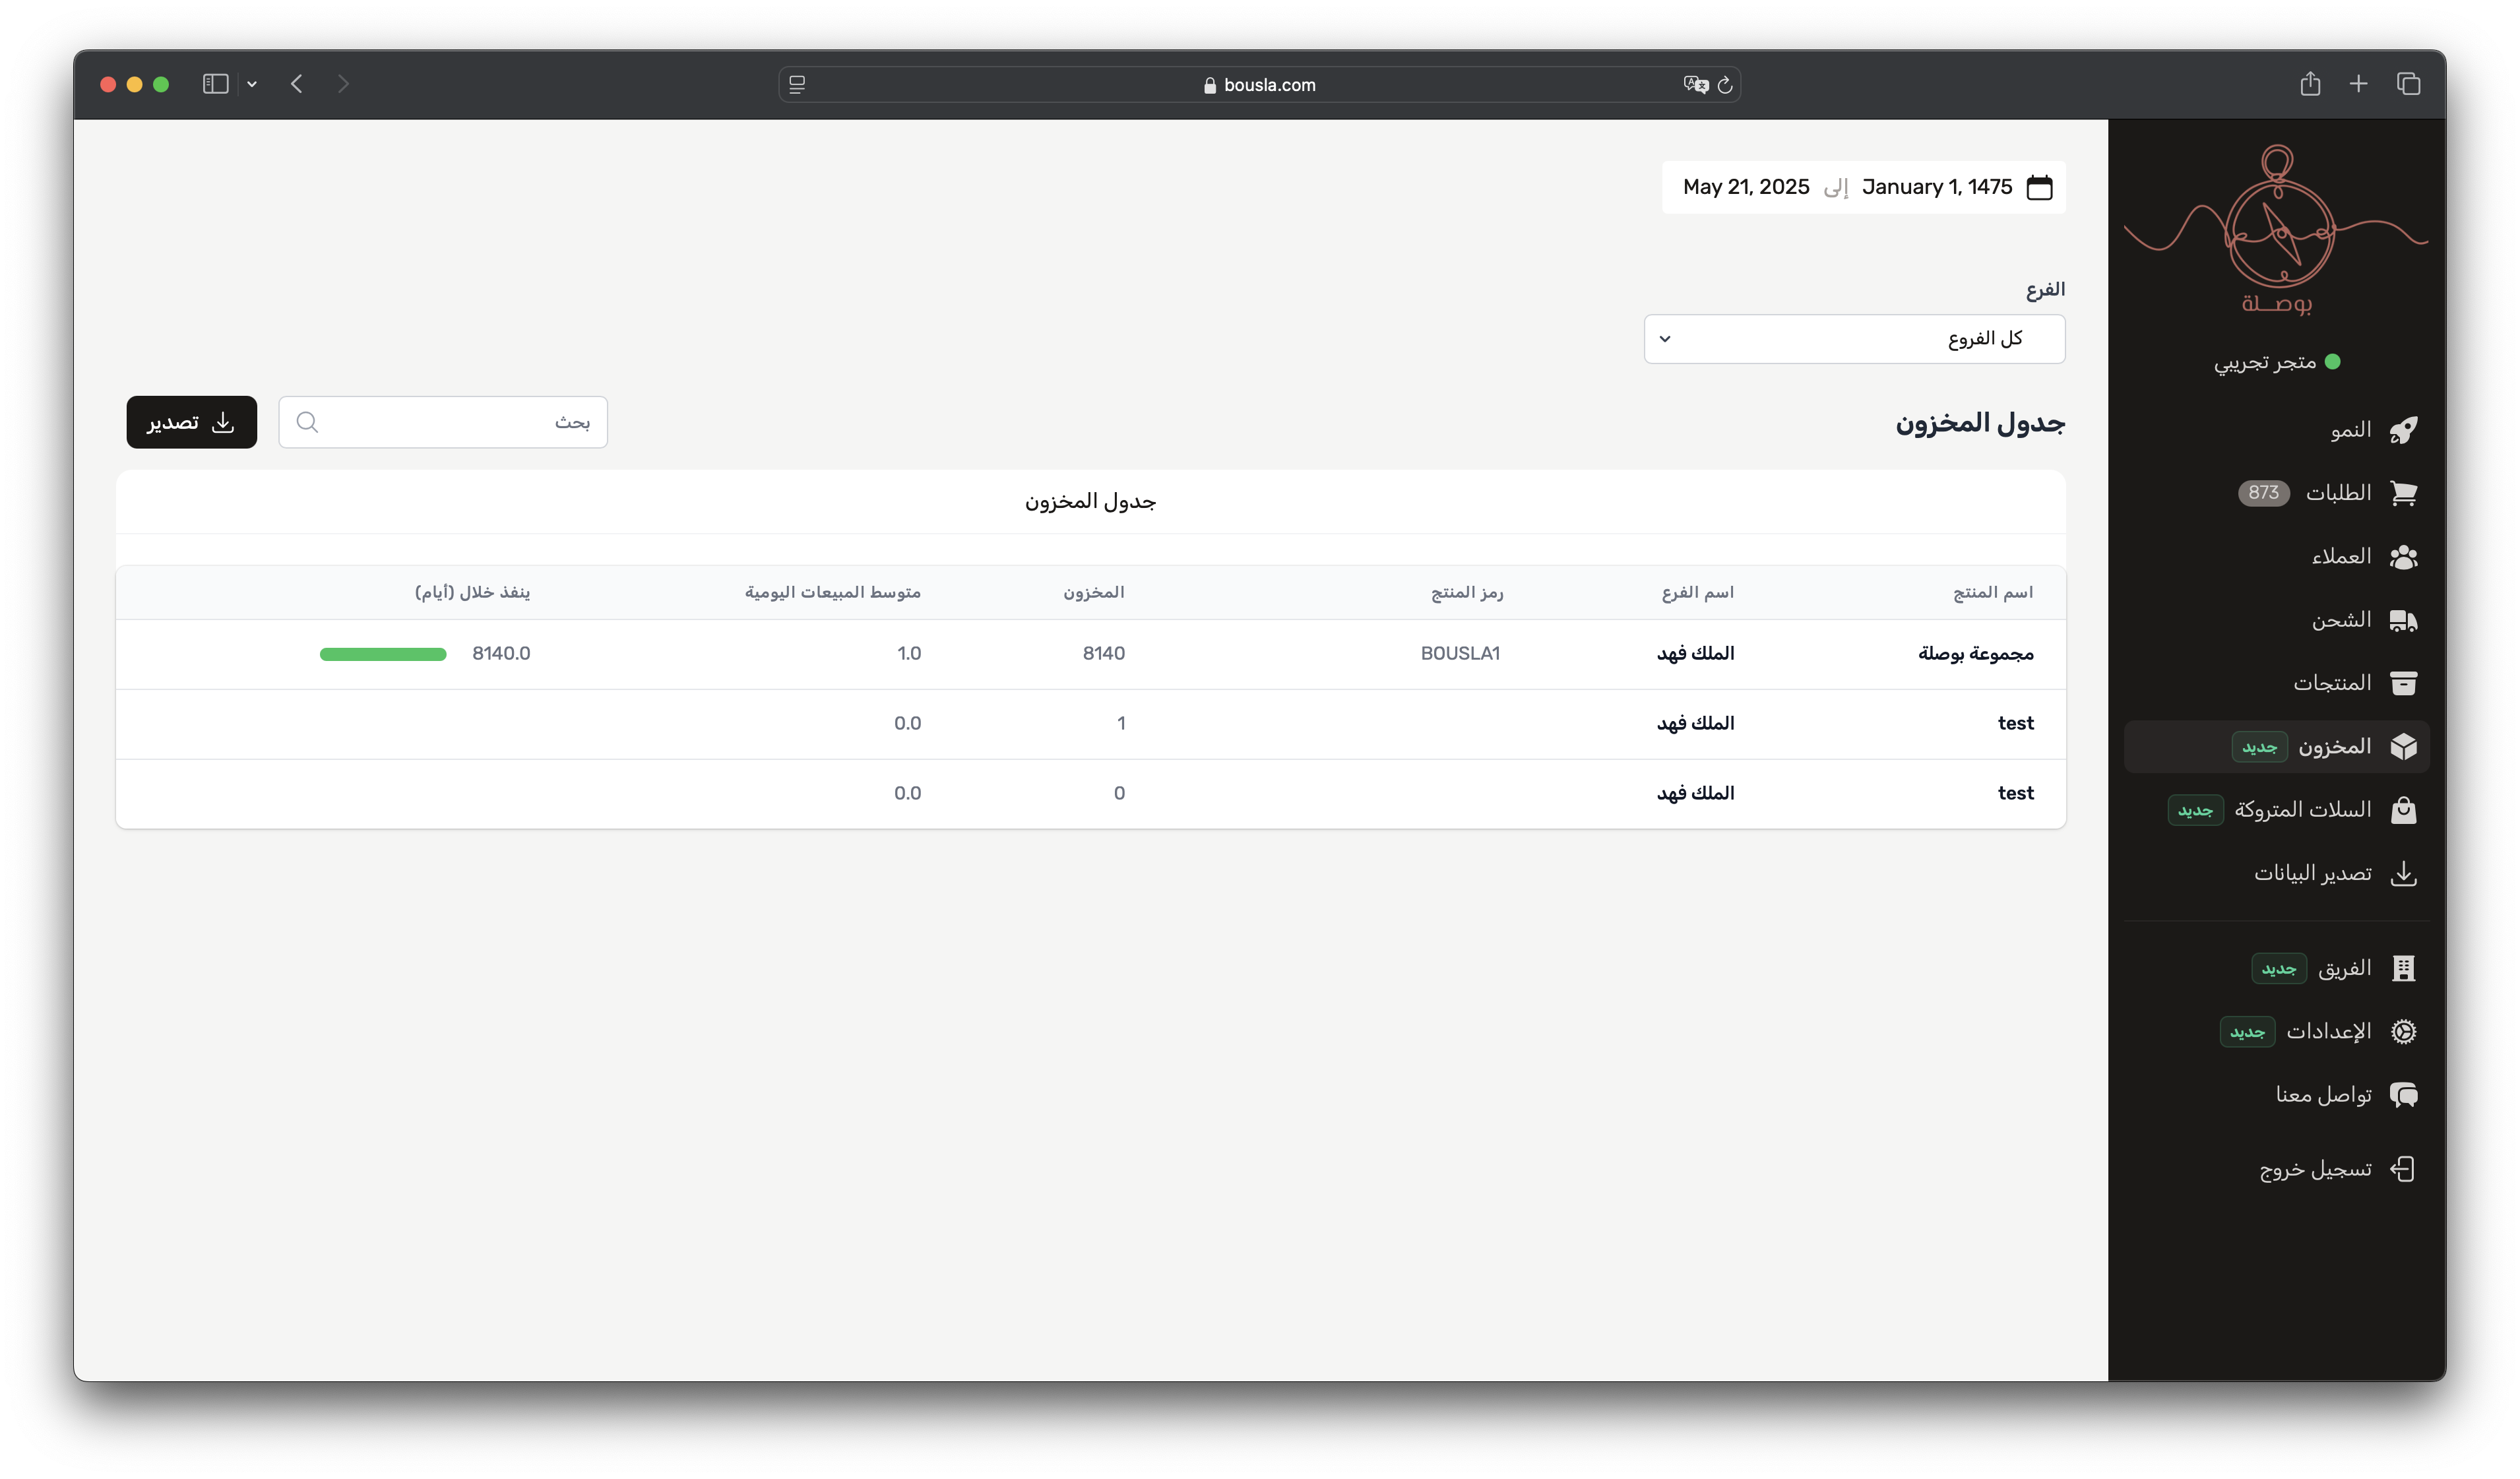2520x1479 pixels.
Task: Click the green stock progress bar for BOUSLA1
Action: pos(383,654)
